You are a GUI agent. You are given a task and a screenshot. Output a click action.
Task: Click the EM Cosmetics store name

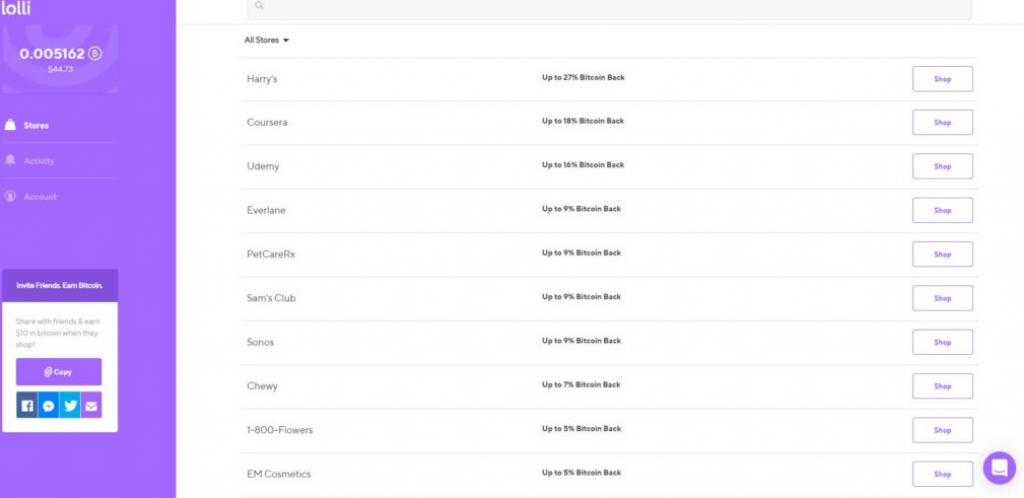[x=278, y=474]
